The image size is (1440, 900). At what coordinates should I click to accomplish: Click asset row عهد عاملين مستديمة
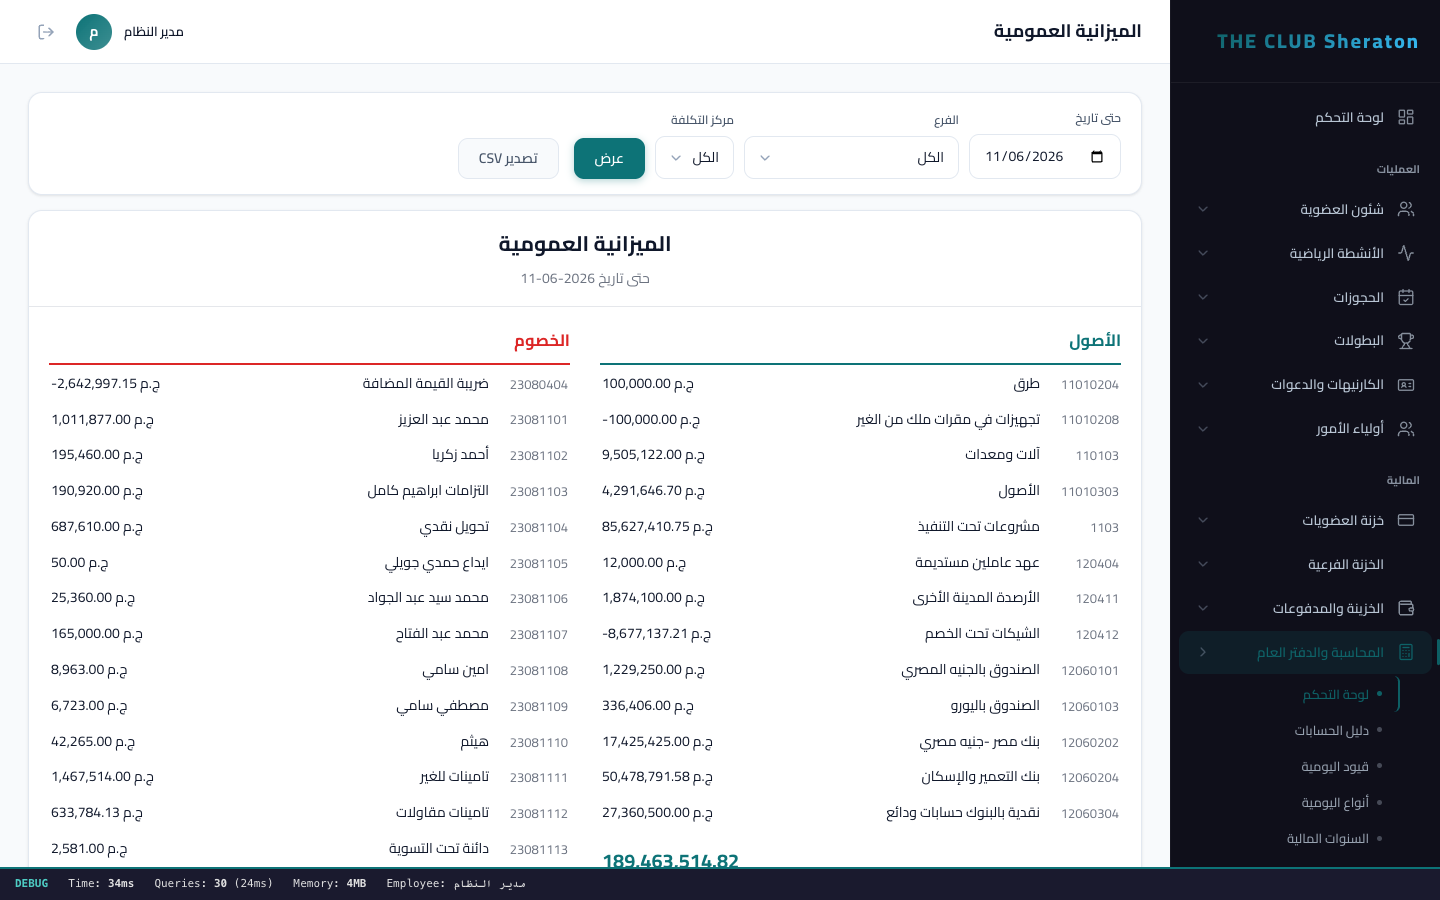pos(860,563)
